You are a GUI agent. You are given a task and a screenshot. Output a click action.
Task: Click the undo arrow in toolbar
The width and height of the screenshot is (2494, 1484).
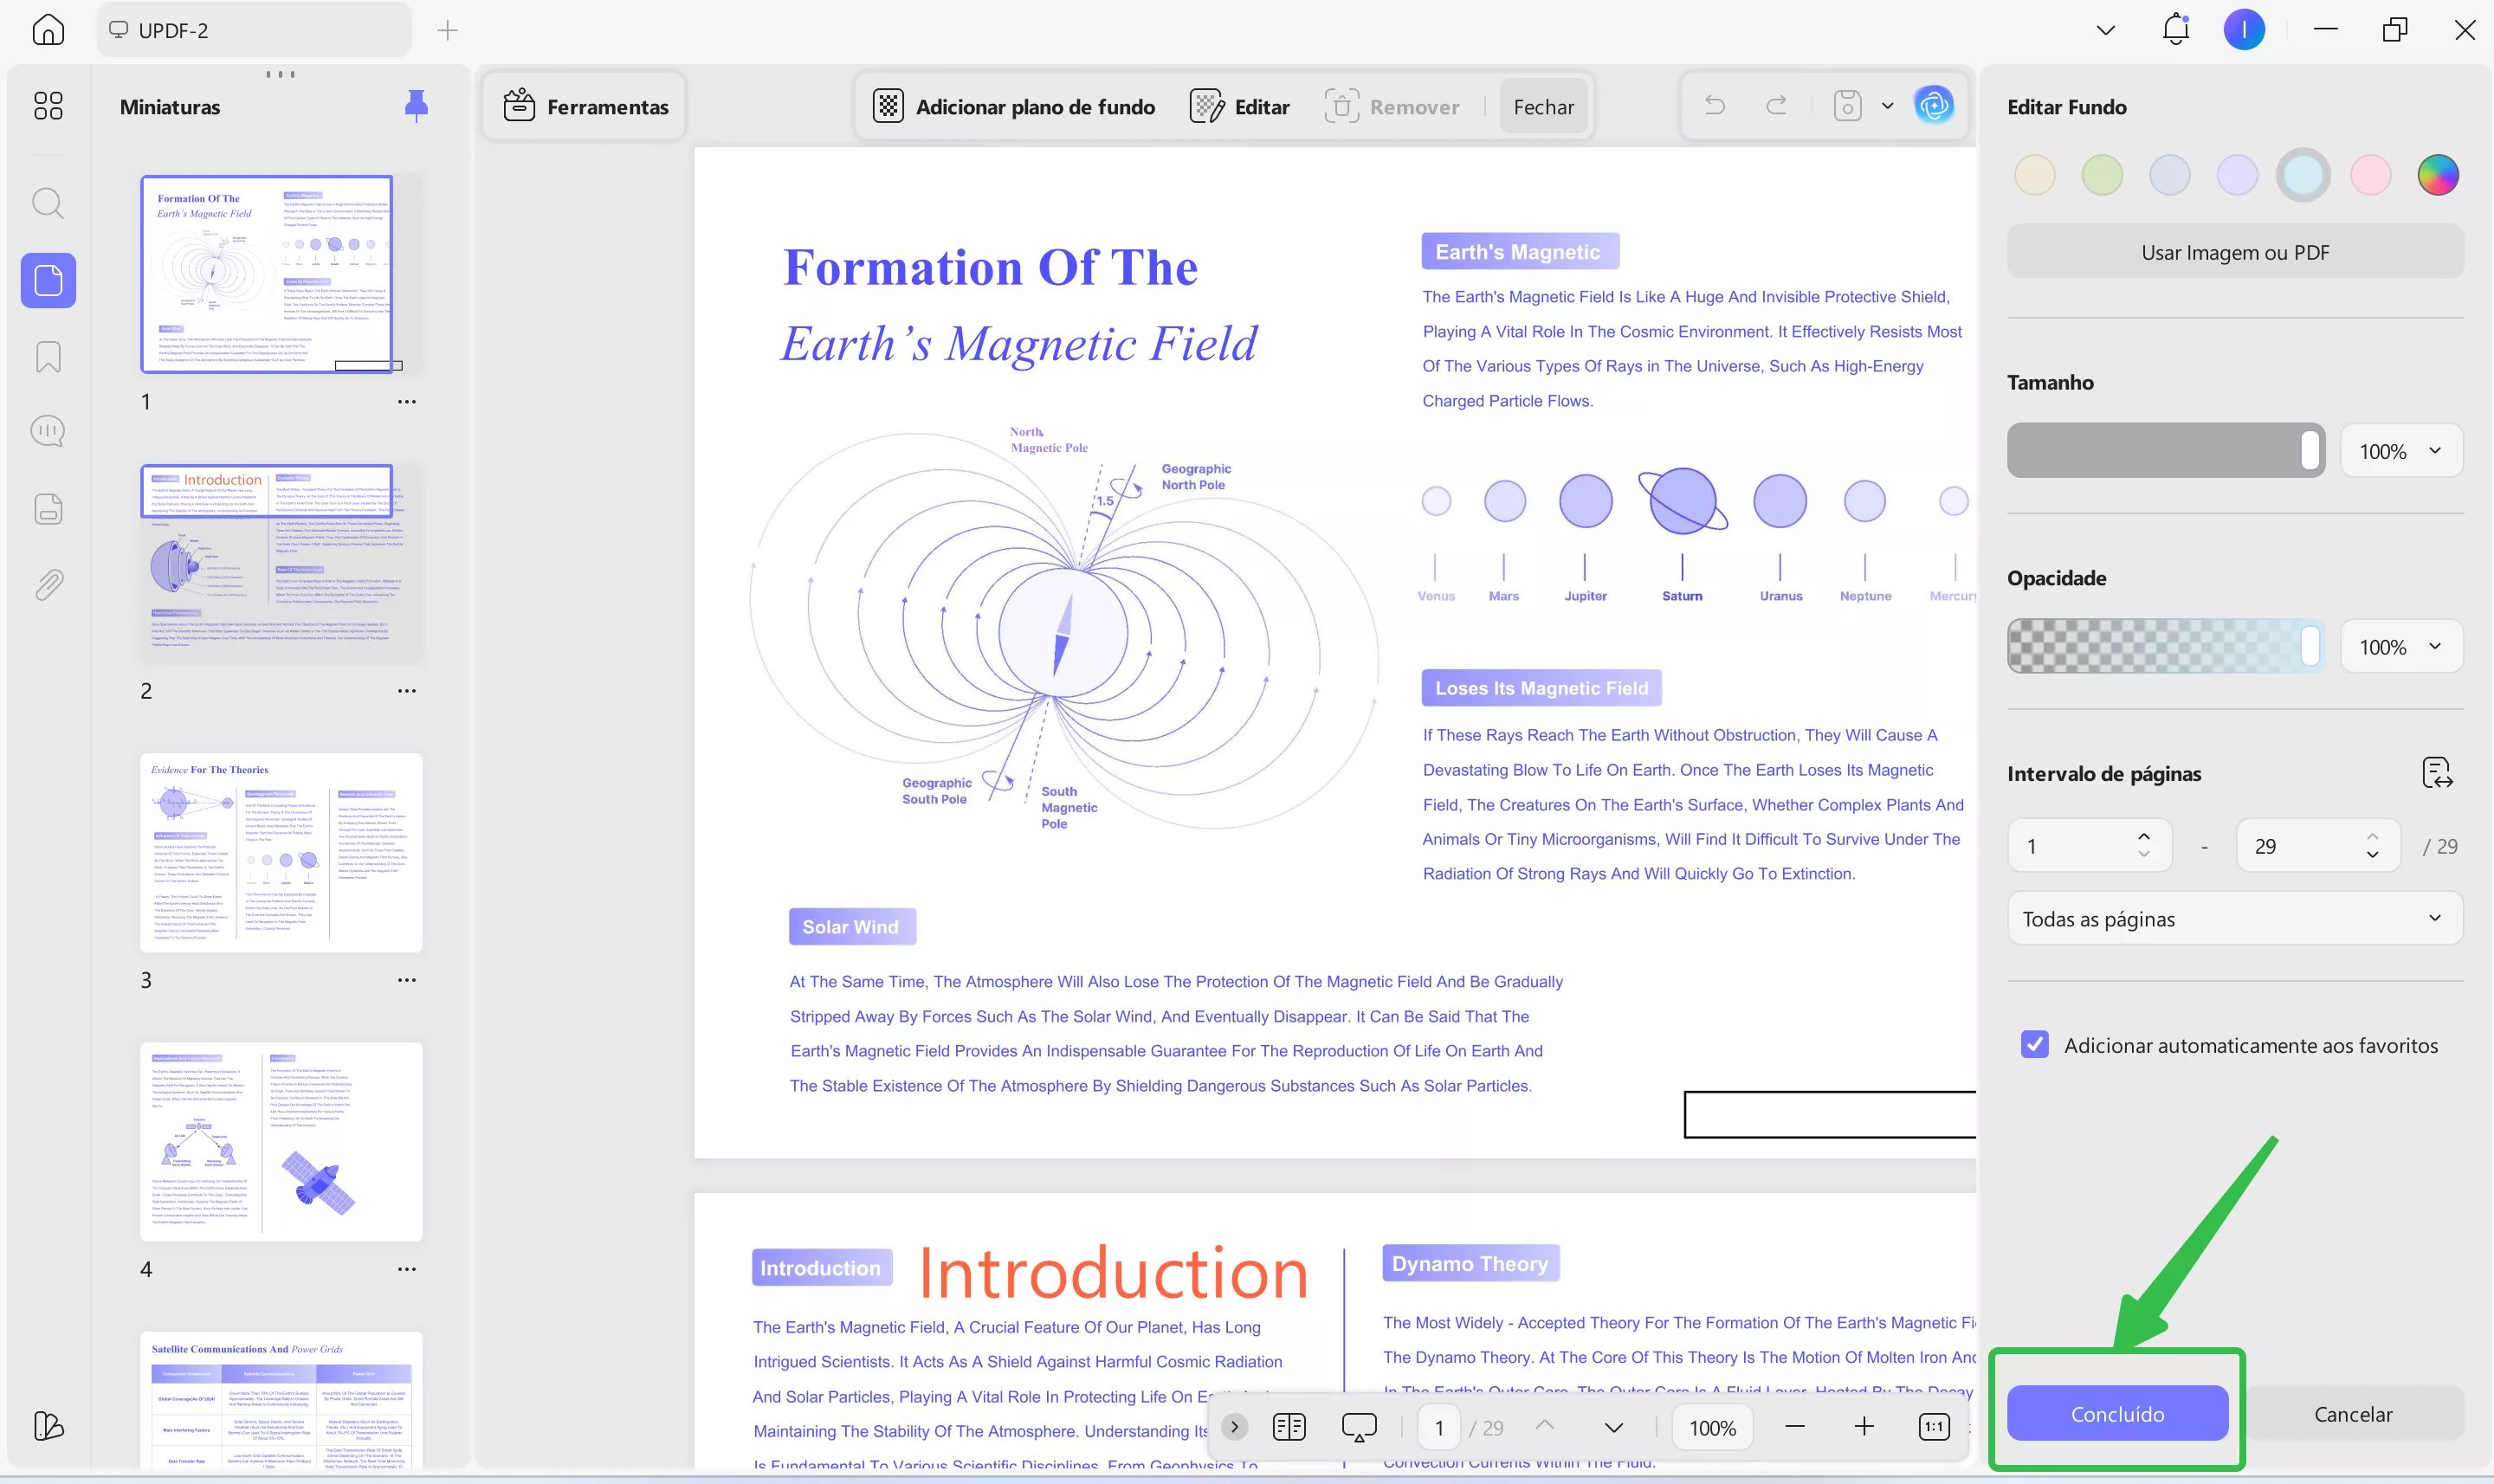pyautogui.click(x=1715, y=105)
